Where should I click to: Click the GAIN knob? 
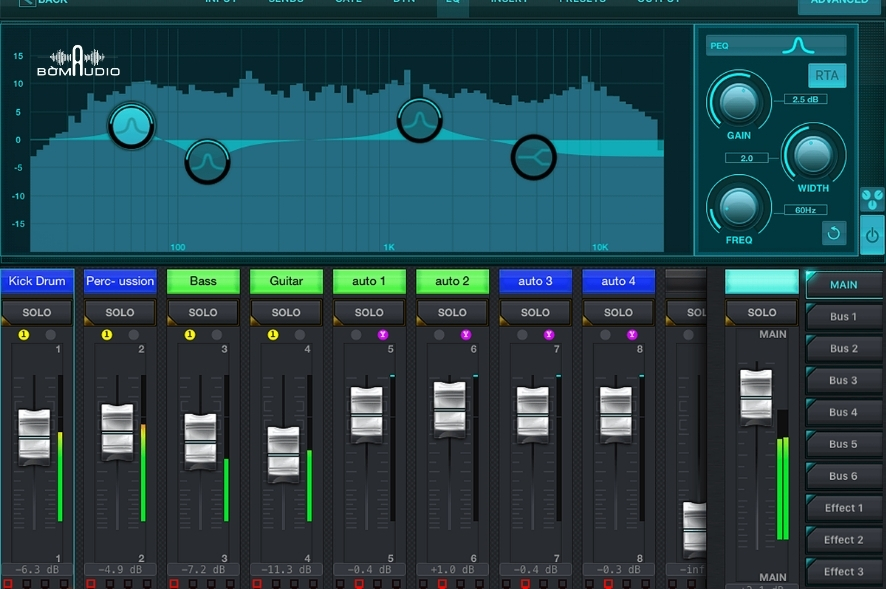click(x=739, y=102)
